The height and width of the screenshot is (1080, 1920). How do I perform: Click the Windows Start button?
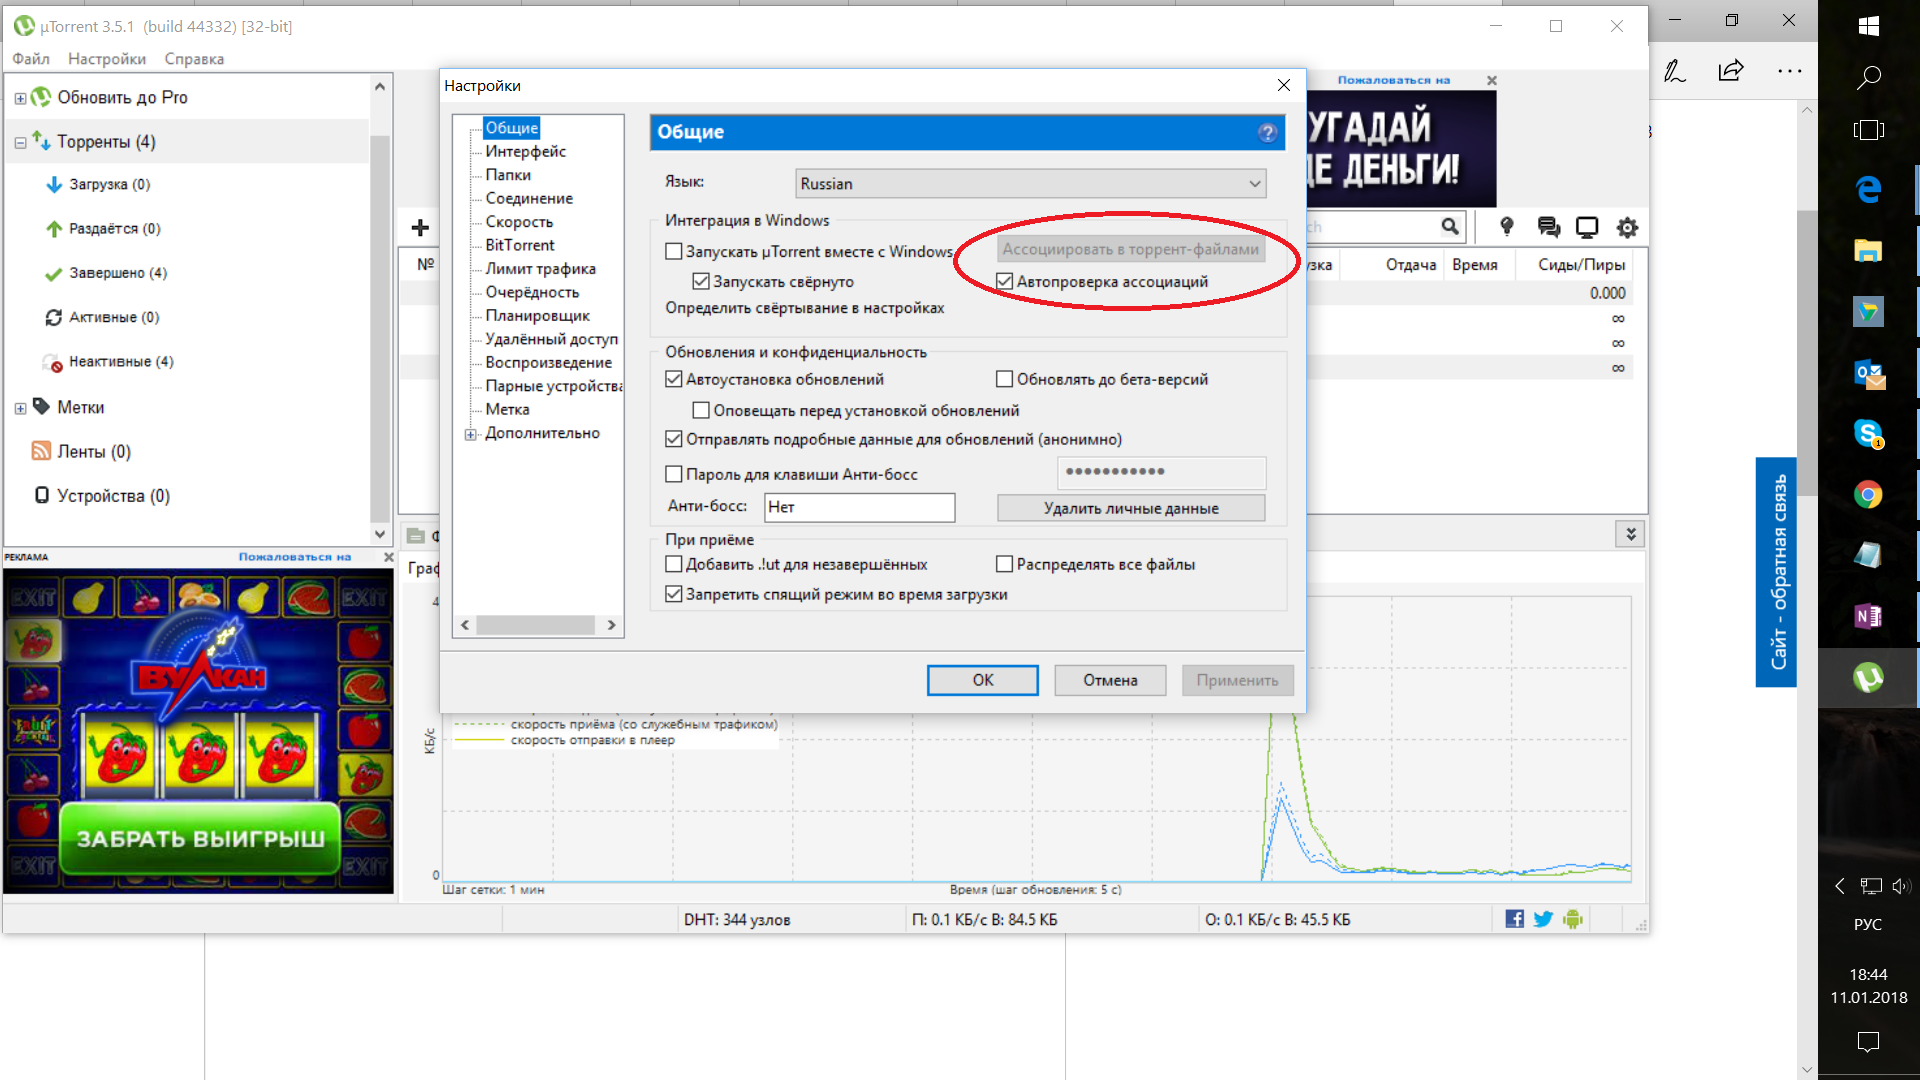[1868, 26]
